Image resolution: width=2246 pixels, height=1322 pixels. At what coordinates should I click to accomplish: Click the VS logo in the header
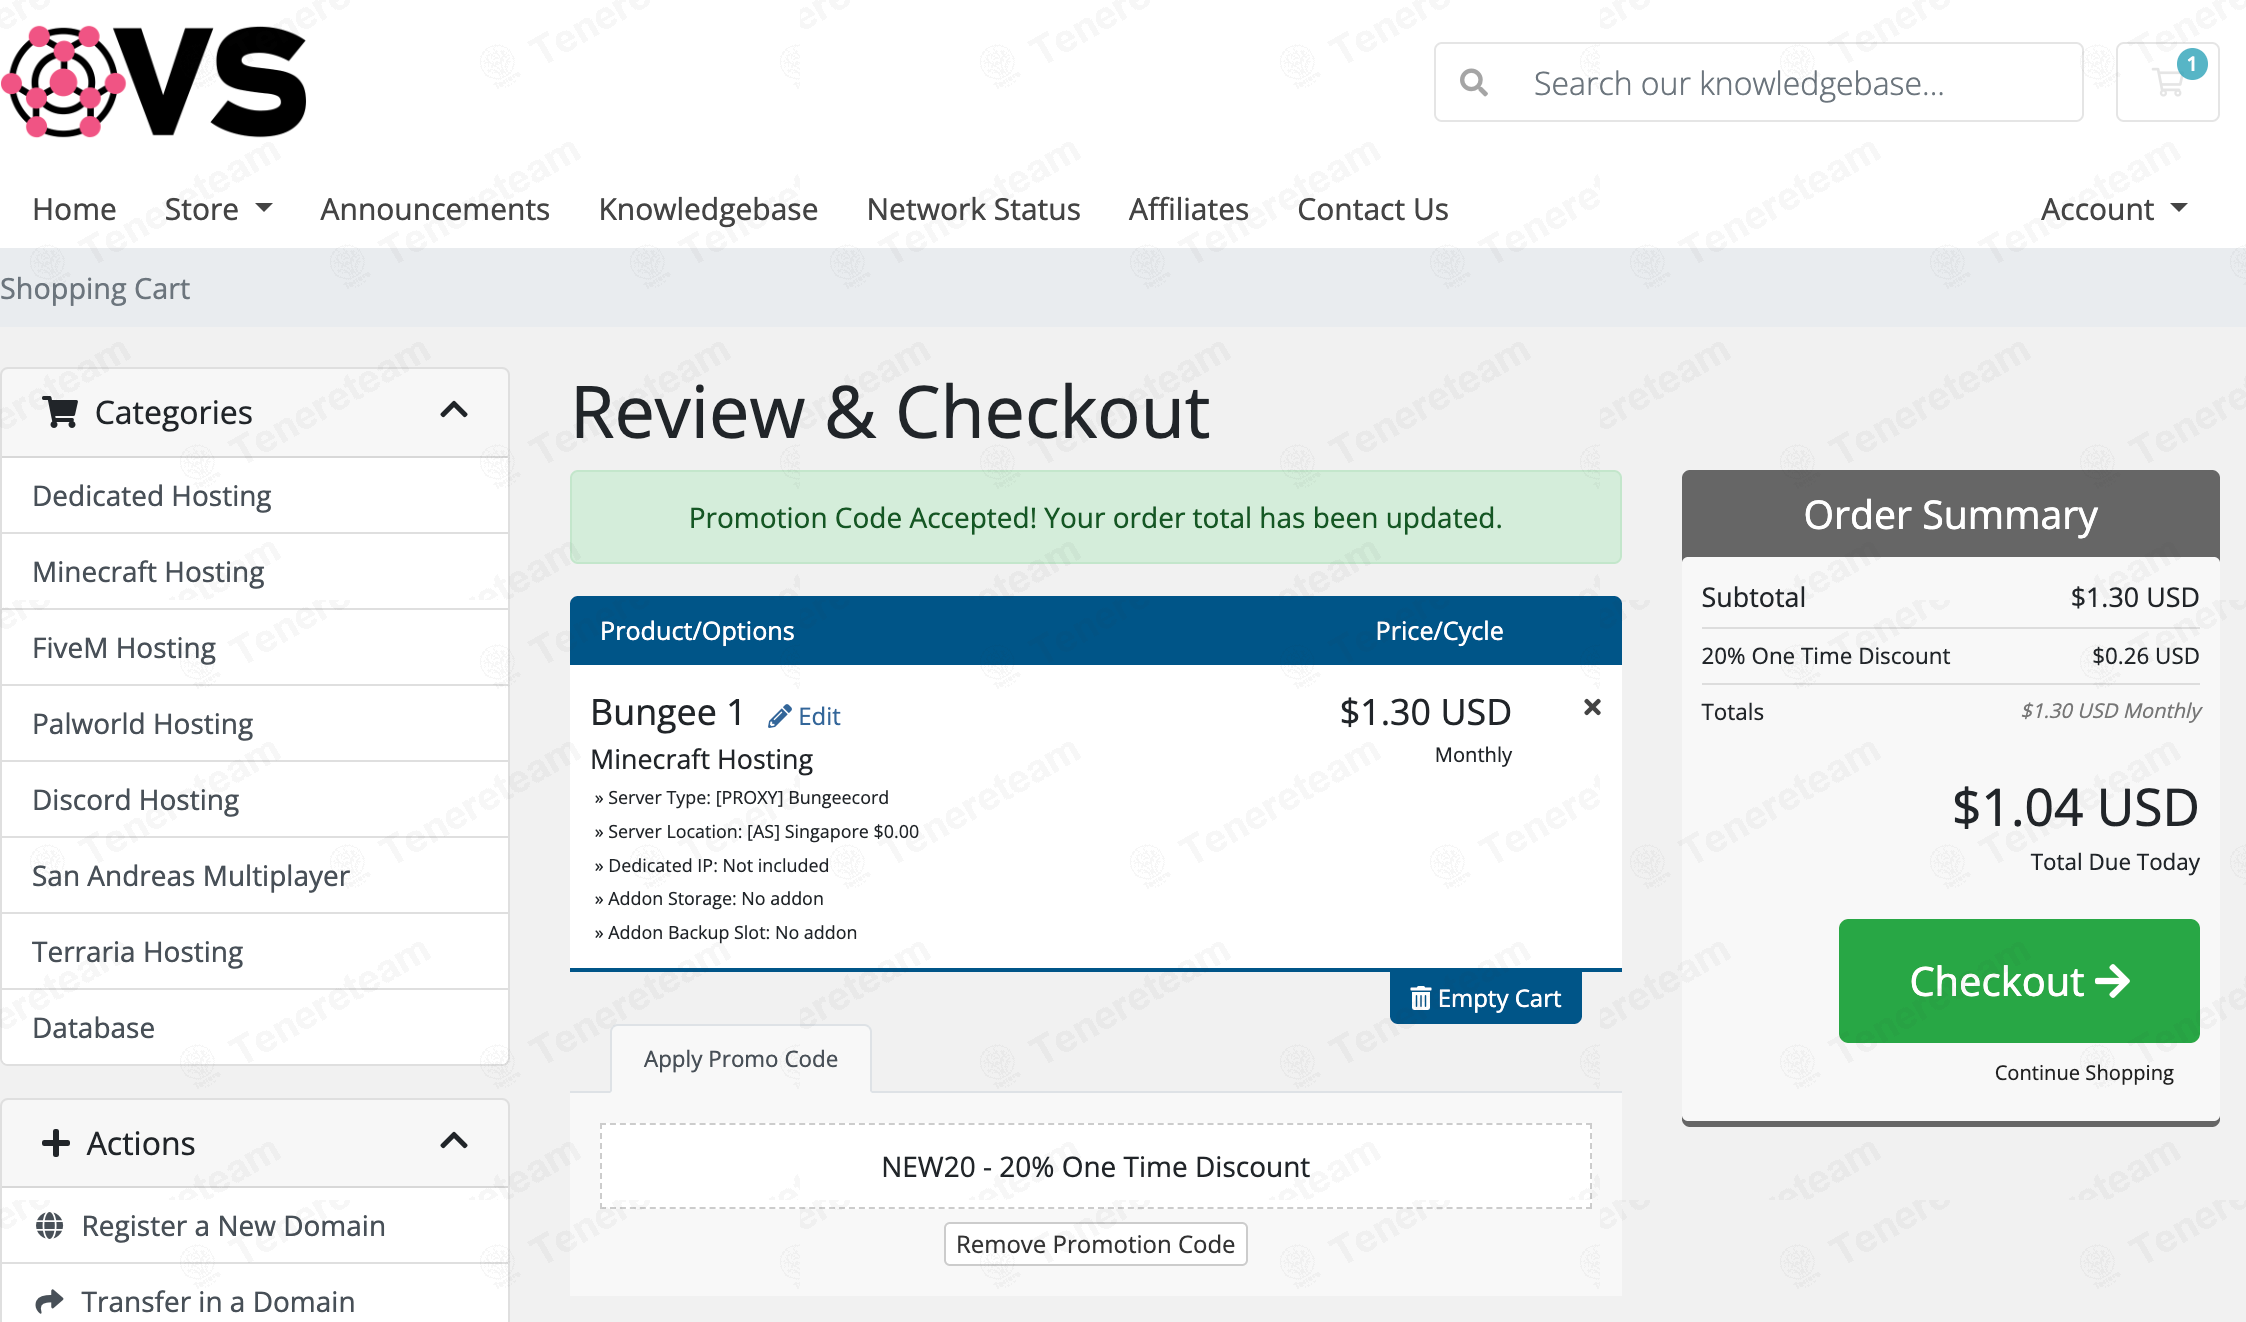154,82
